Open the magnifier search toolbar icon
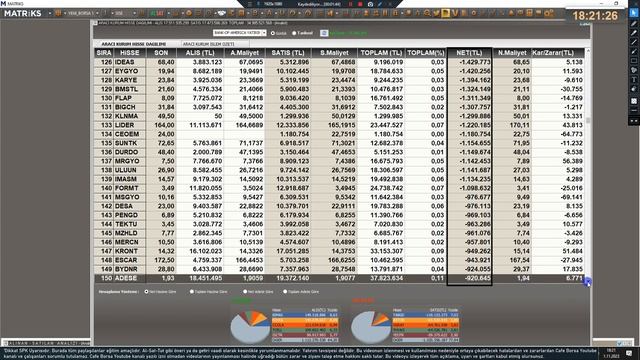Viewport: 640px width, 360px height. coord(427,13)
